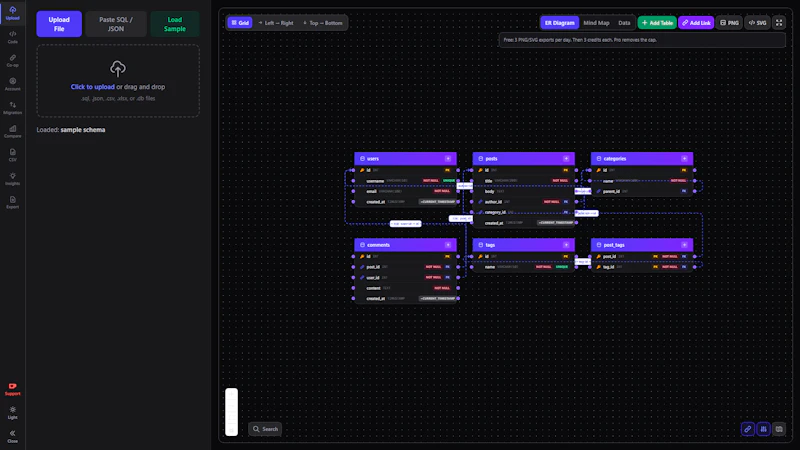Viewport: 800px width, 450px height.
Task: Click the content column in comments table
Action: point(406,288)
